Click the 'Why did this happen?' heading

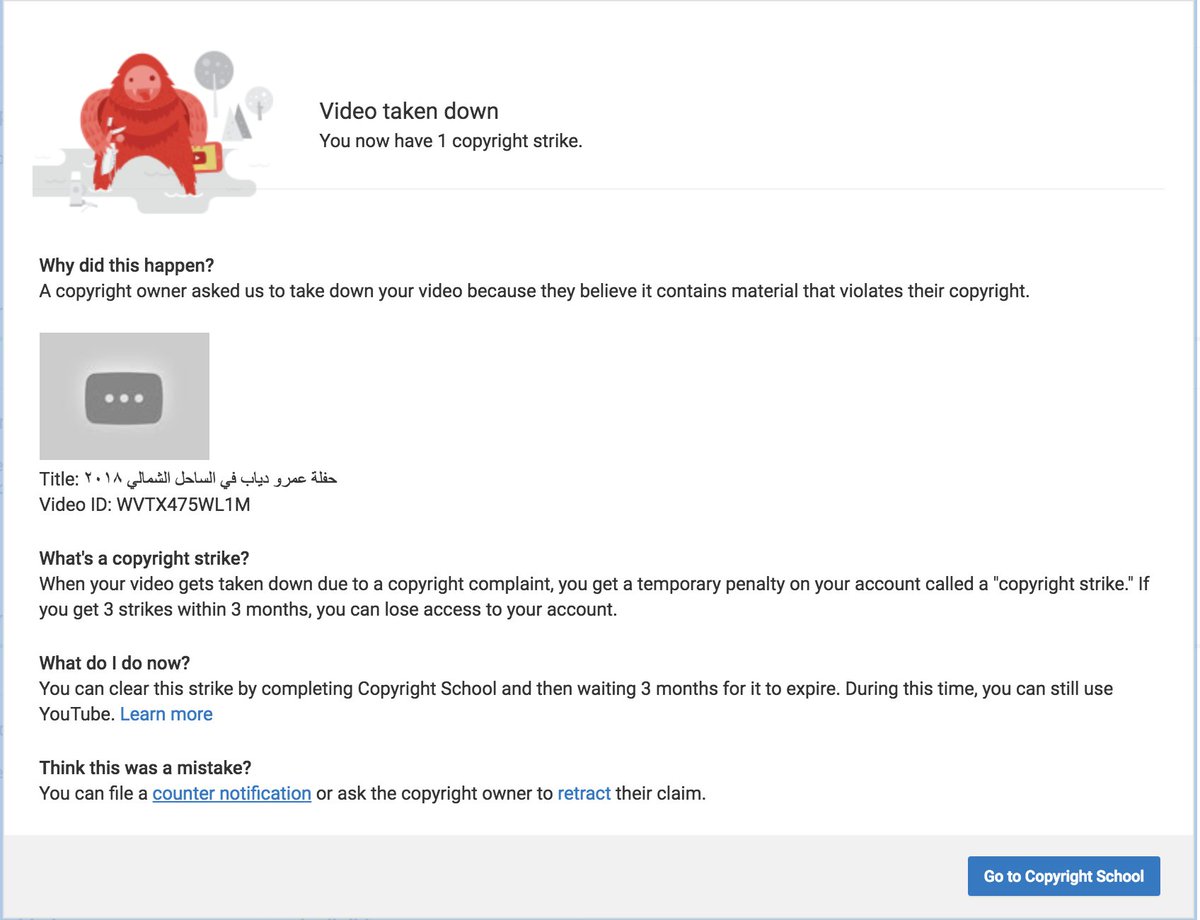click(x=127, y=265)
